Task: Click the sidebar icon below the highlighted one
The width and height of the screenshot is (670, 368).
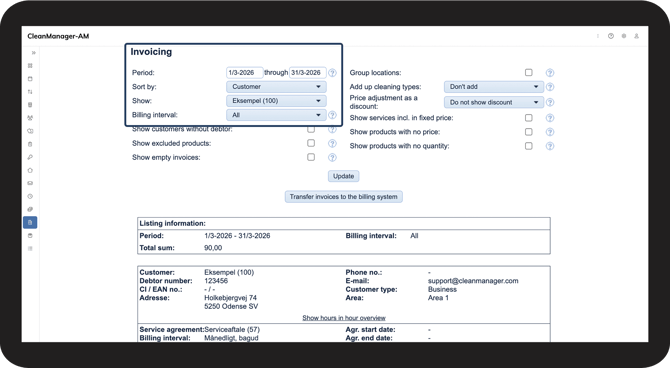Action: point(30,236)
